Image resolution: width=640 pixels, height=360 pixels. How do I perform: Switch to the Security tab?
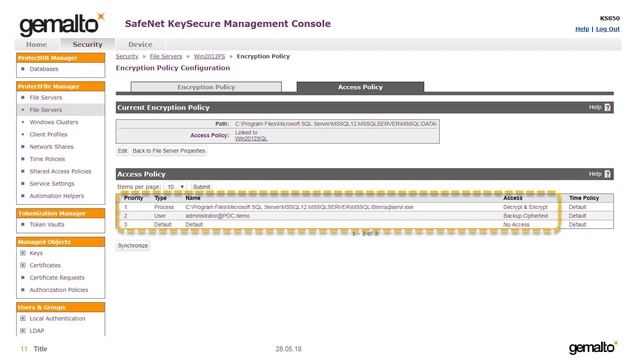(87, 44)
